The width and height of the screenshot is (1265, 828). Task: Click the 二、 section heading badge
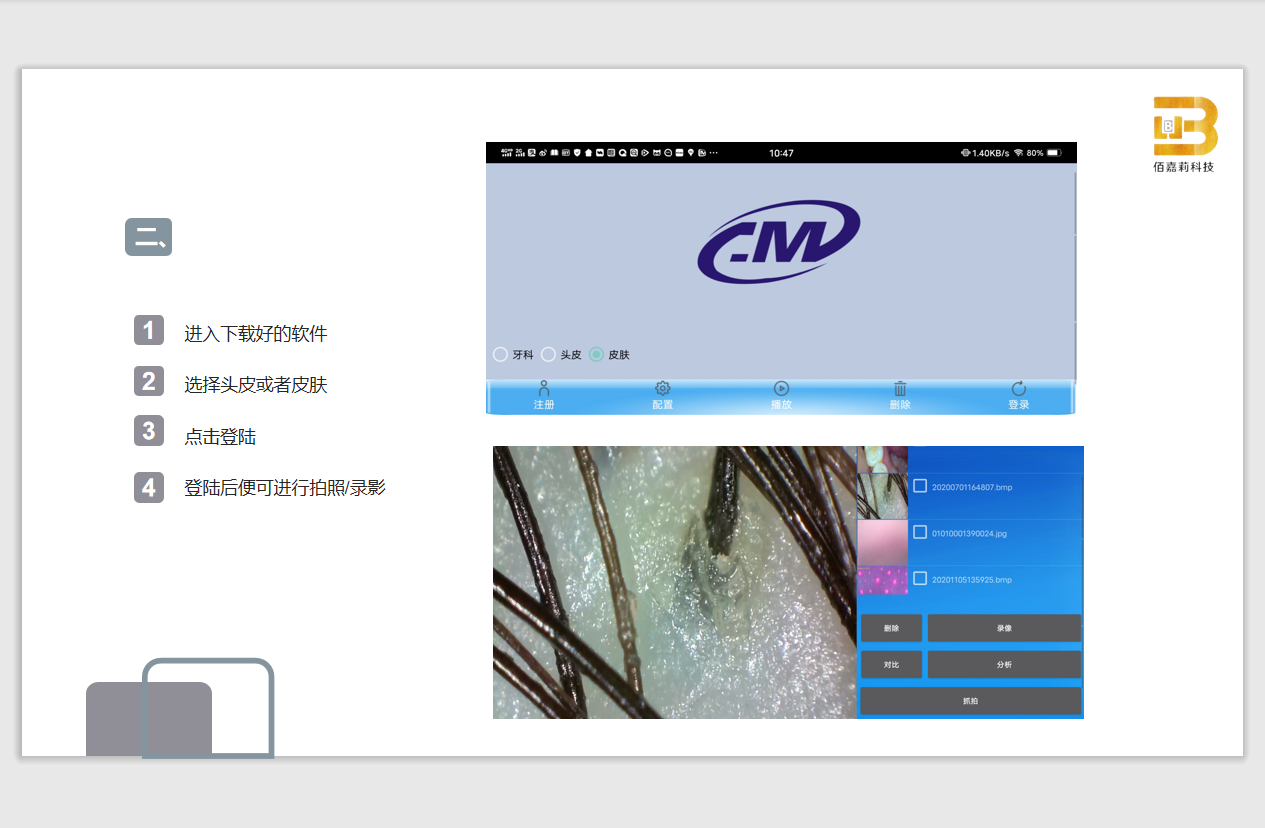pyautogui.click(x=148, y=237)
